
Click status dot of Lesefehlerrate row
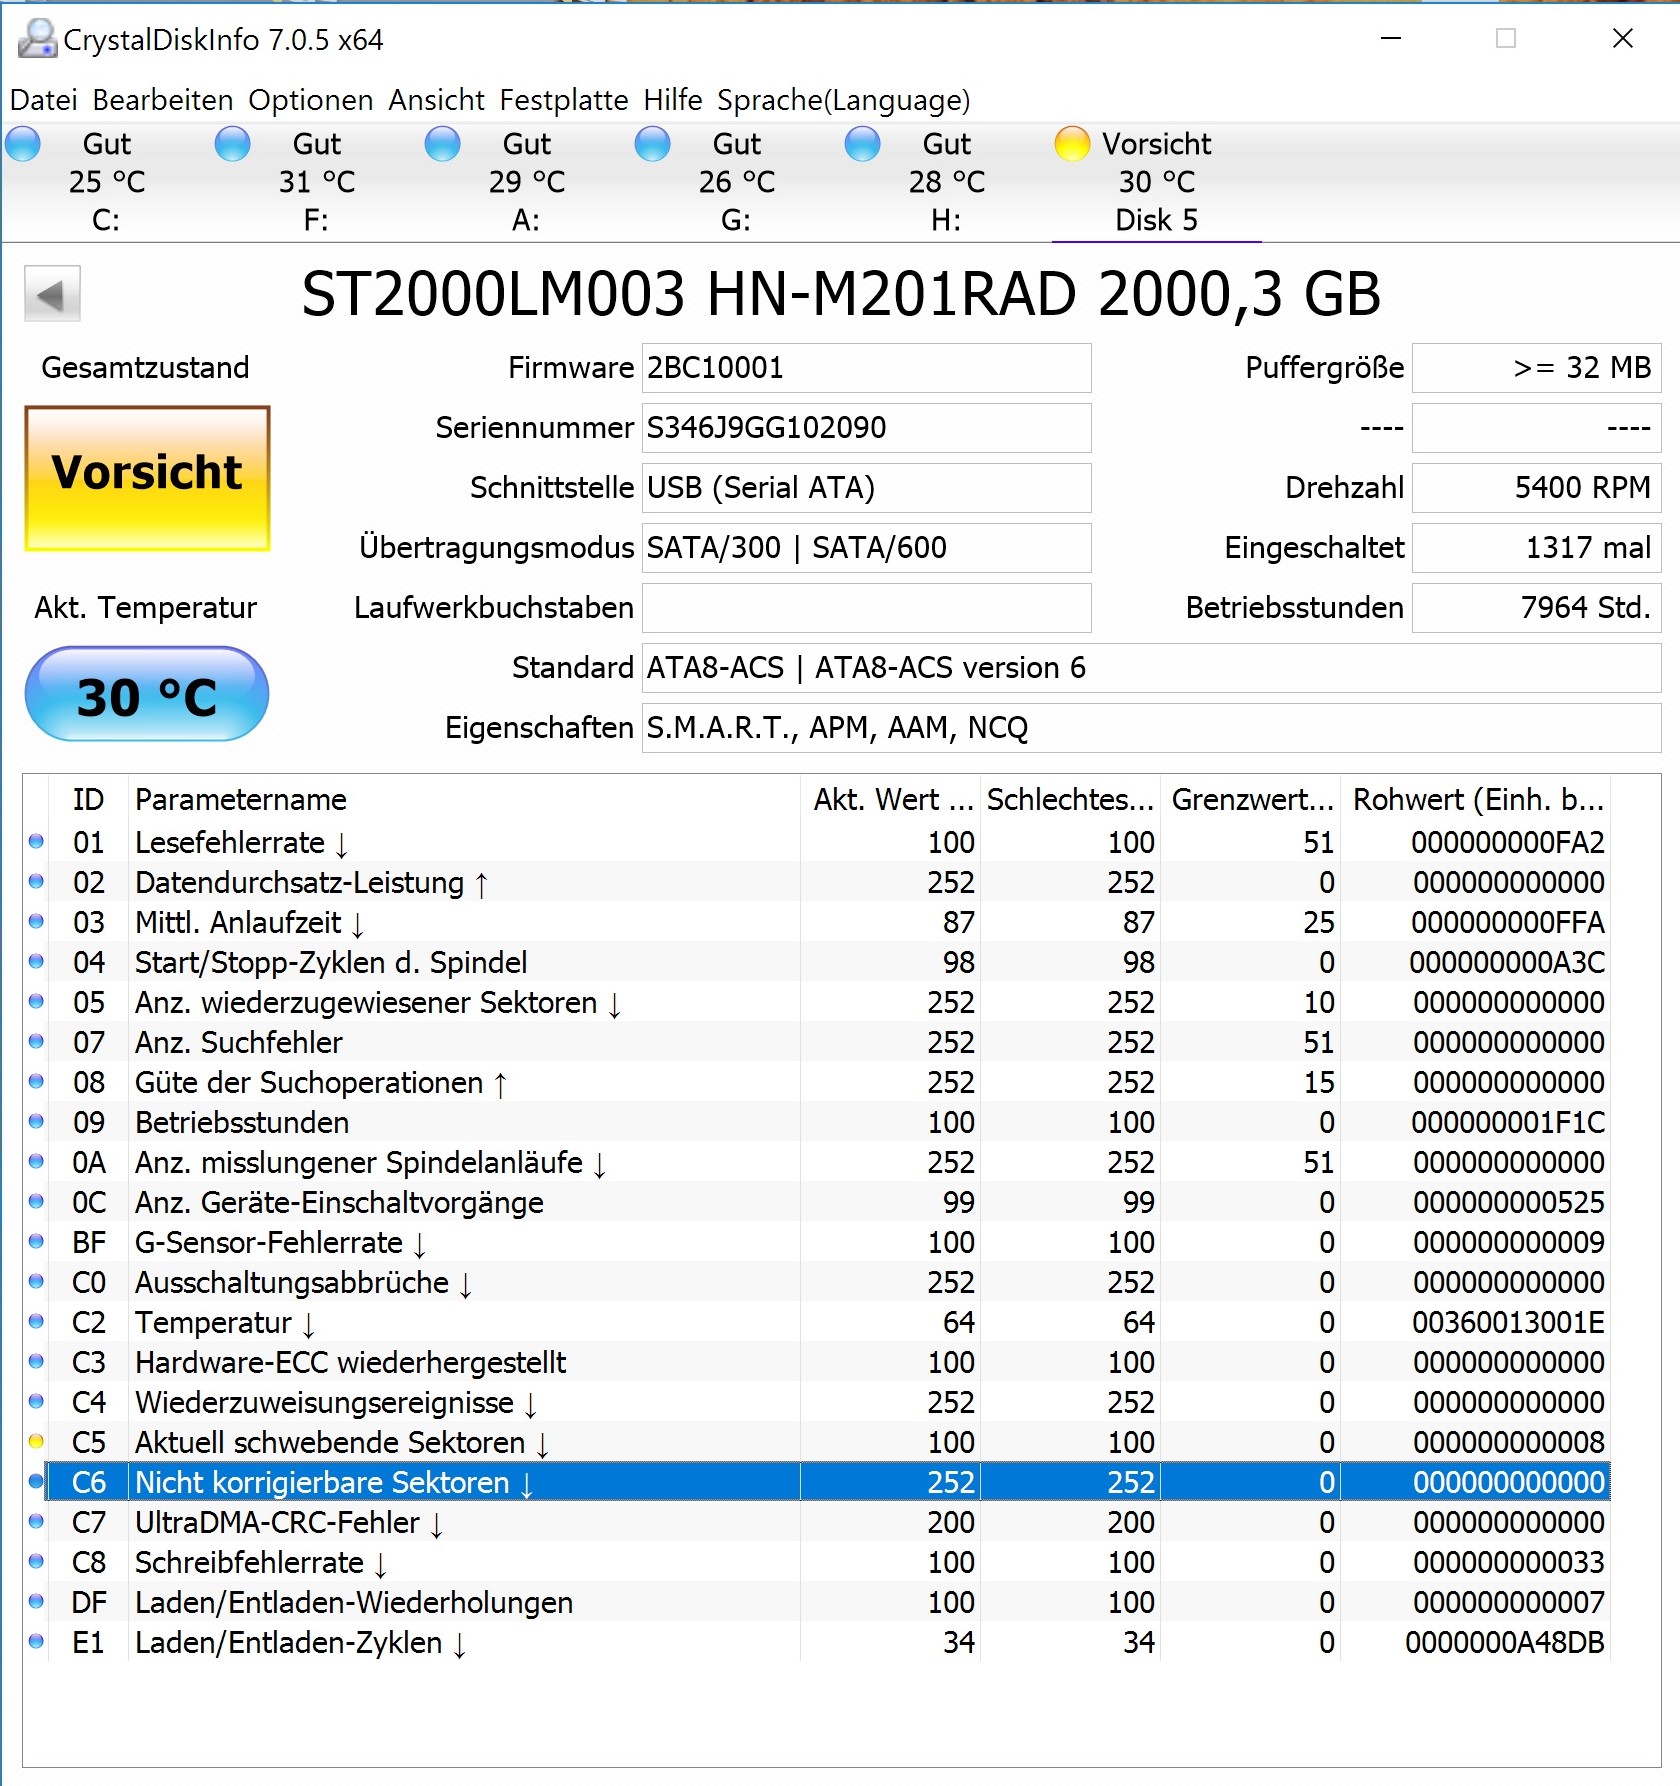(37, 842)
